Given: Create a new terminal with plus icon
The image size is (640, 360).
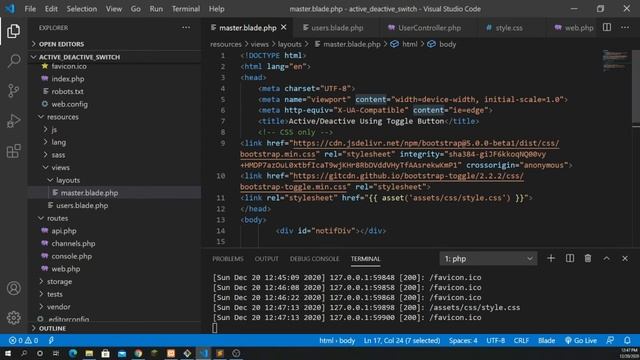Looking at the screenshot, I should coord(551,258).
